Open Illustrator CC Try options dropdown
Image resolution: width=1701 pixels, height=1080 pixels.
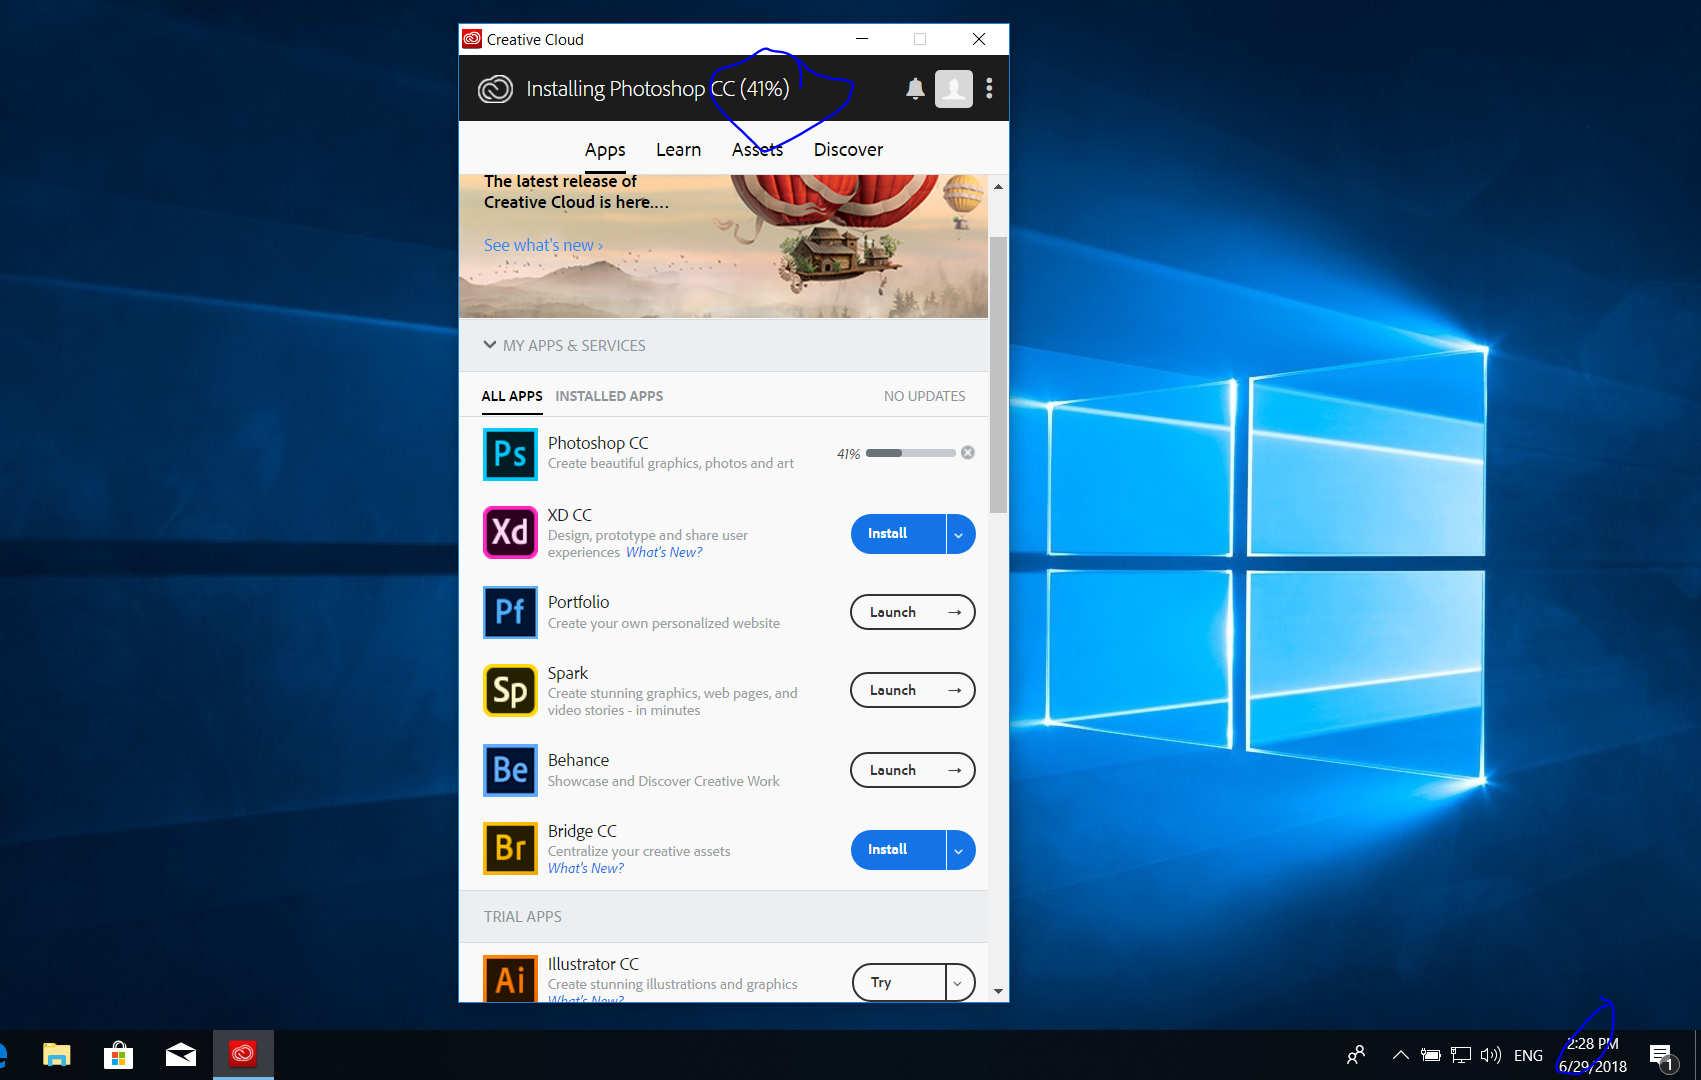[x=960, y=982]
